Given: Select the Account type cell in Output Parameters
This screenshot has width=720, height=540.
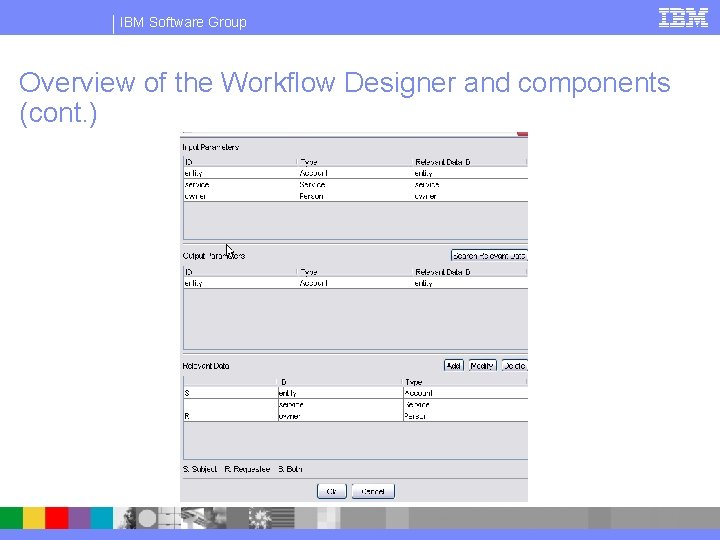Looking at the screenshot, I should [x=355, y=283].
